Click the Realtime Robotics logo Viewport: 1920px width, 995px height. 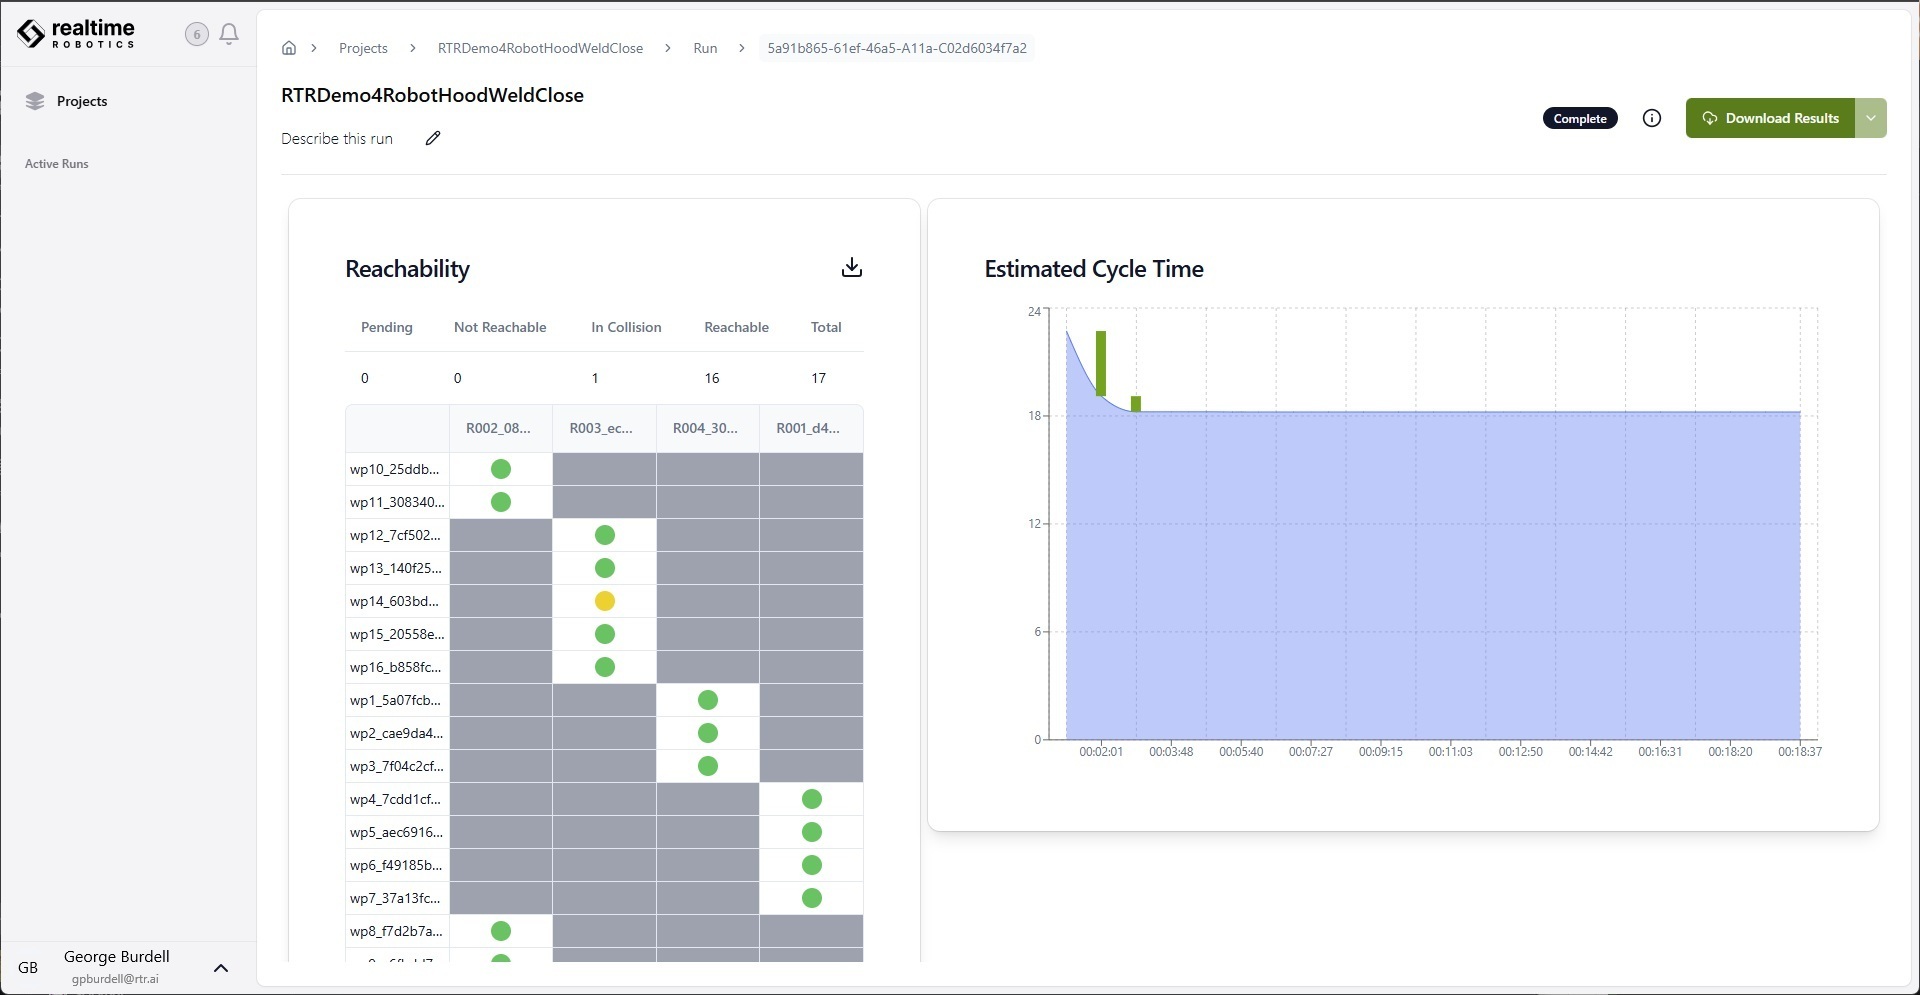click(x=76, y=34)
